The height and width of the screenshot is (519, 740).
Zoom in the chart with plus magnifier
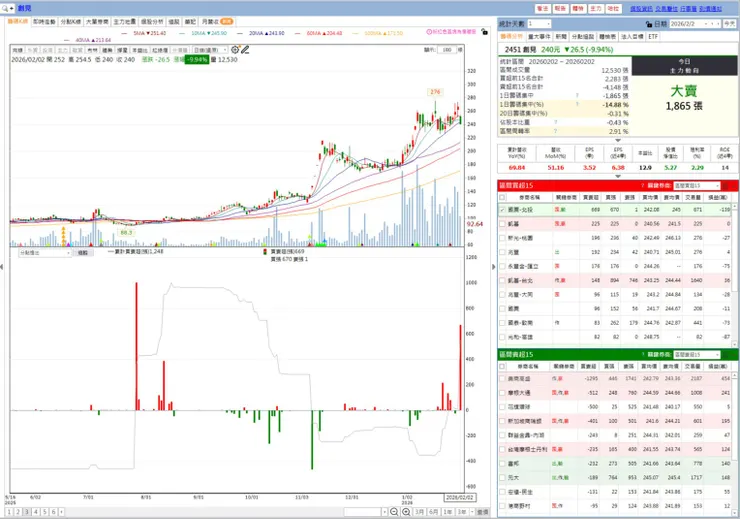(406, 512)
